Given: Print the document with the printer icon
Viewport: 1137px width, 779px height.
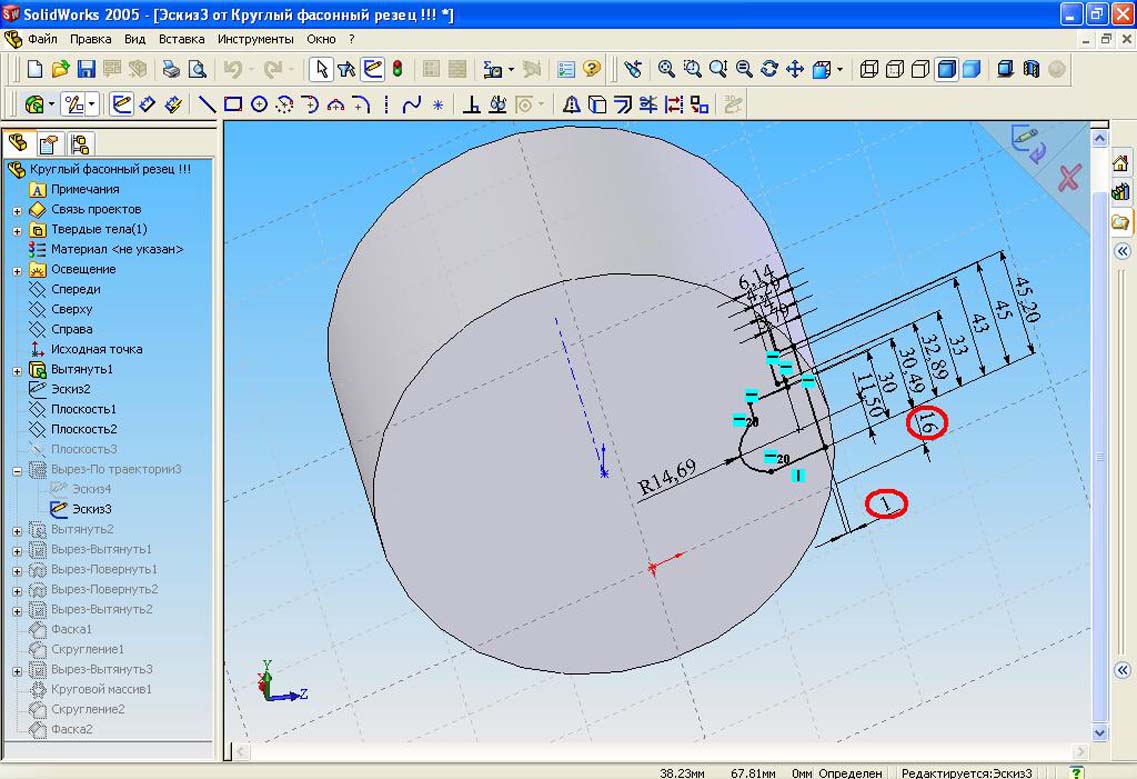Looking at the screenshot, I should pyautogui.click(x=171, y=69).
